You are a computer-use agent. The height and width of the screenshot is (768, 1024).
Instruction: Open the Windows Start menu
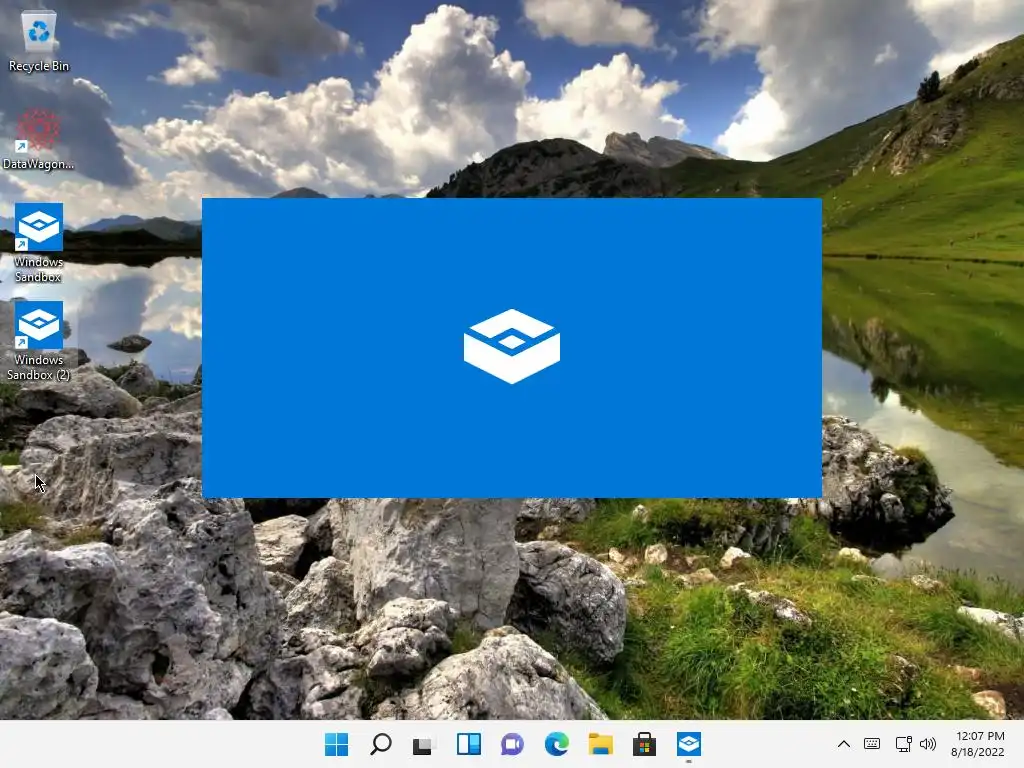coord(336,744)
